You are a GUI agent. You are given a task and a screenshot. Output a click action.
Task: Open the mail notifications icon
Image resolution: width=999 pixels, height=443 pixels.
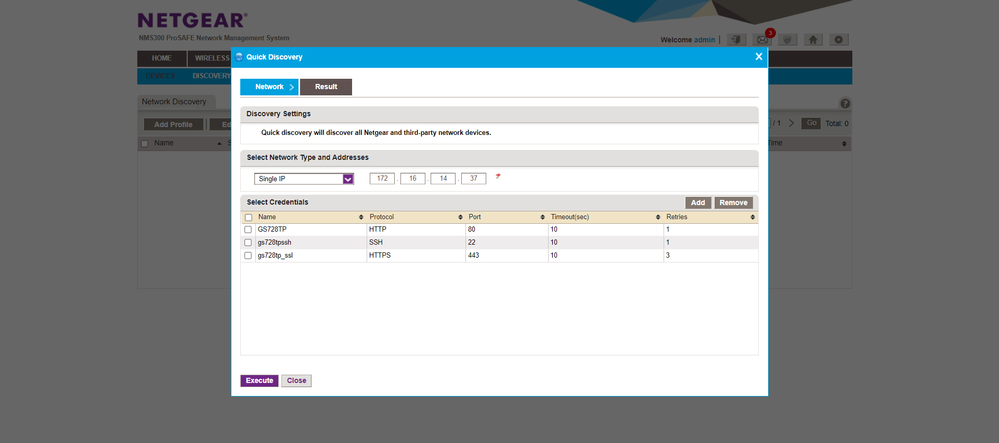[763, 40]
